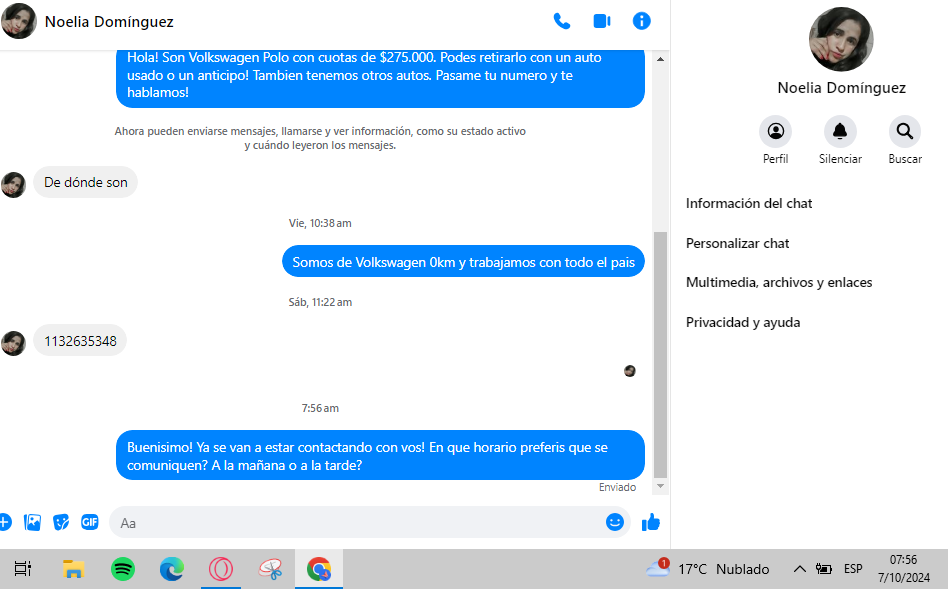Show hidden system tray icons
This screenshot has width=948, height=589.
point(799,568)
